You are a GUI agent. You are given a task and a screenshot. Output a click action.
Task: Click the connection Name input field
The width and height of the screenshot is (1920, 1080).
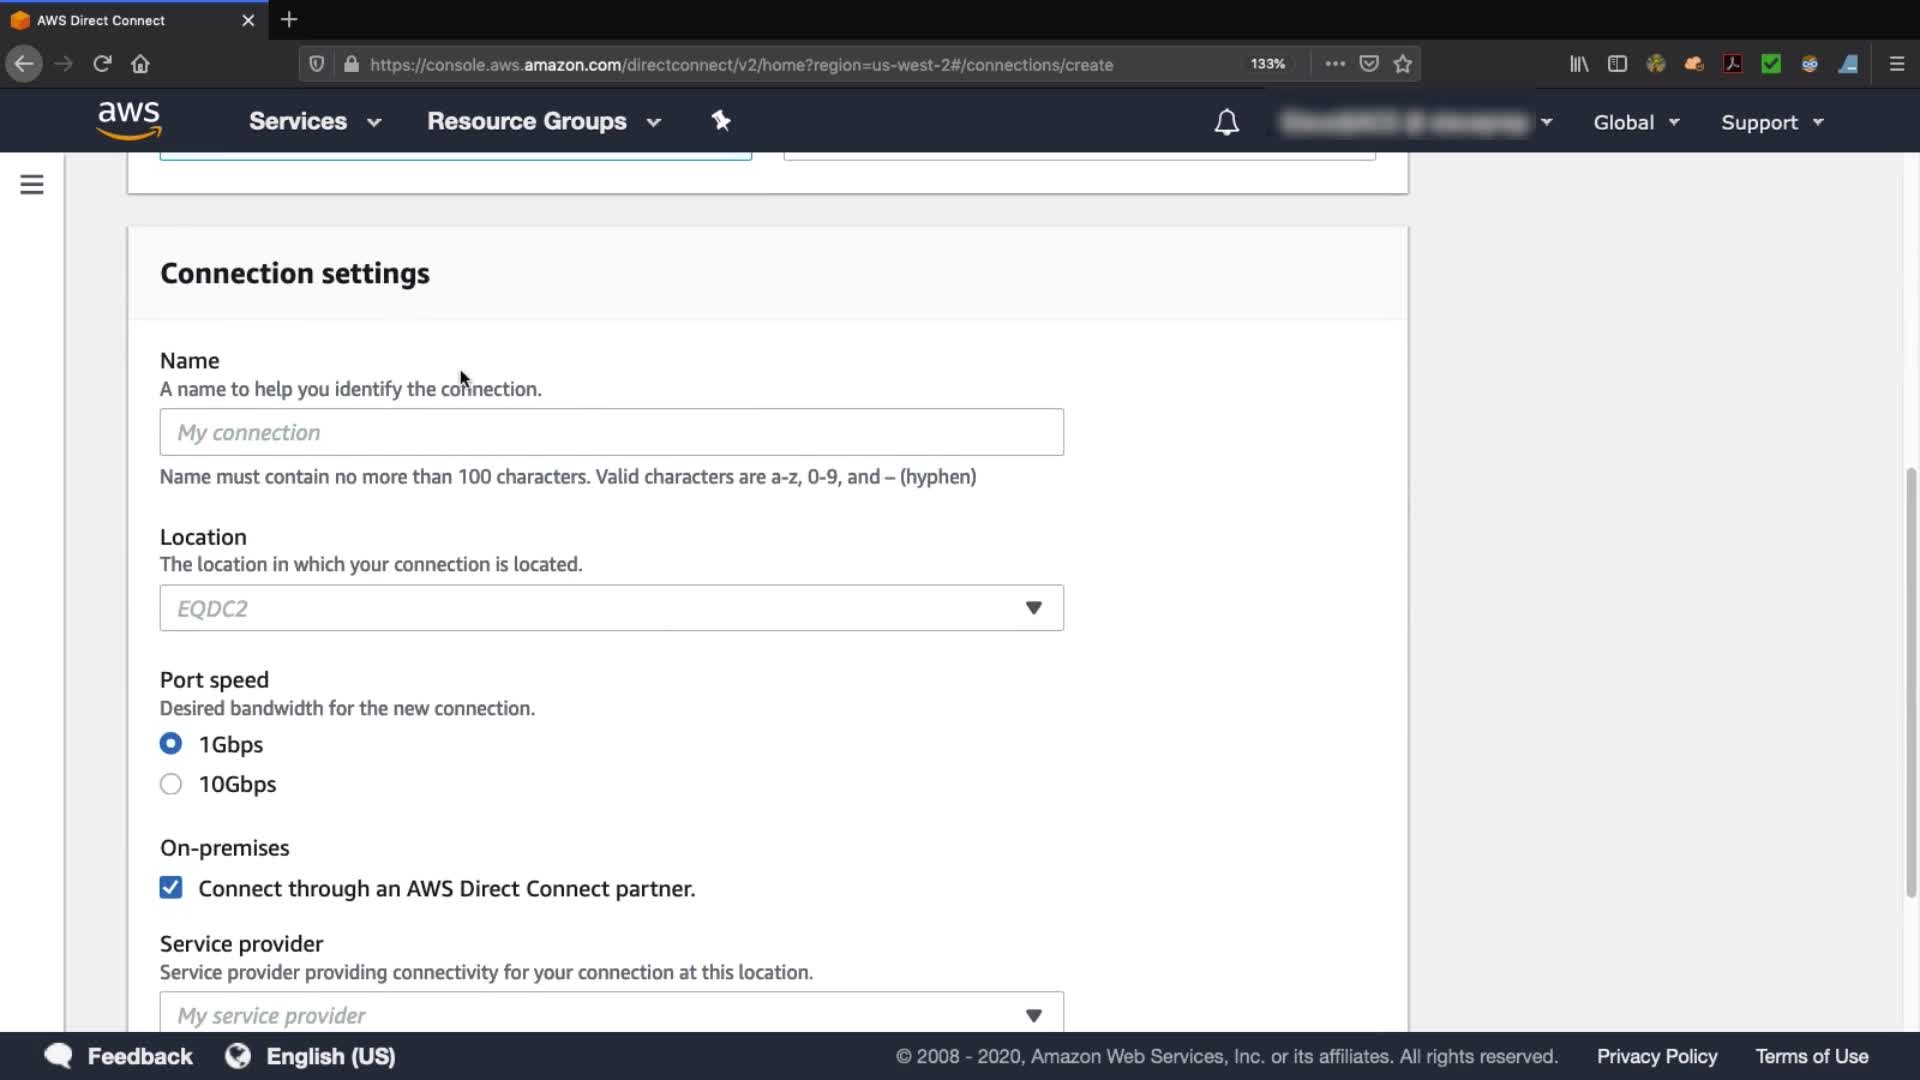[611, 432]
